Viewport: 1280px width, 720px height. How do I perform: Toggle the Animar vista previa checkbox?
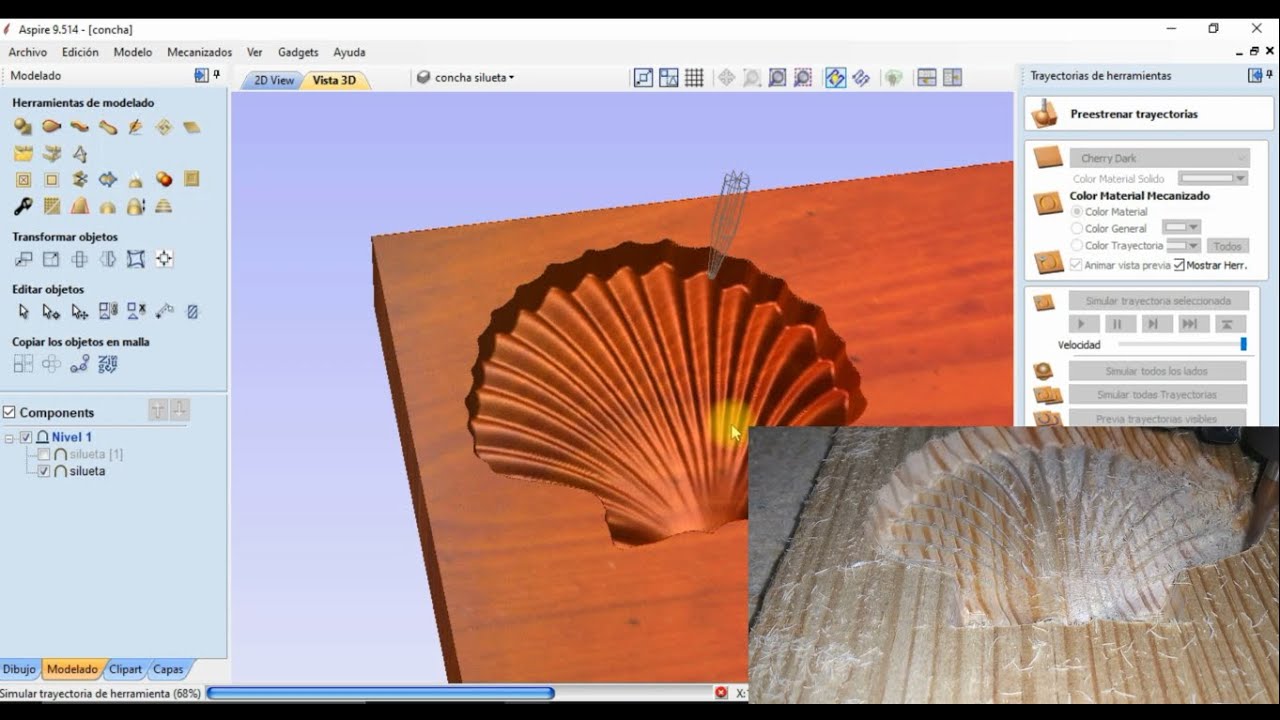point(1076,265)
